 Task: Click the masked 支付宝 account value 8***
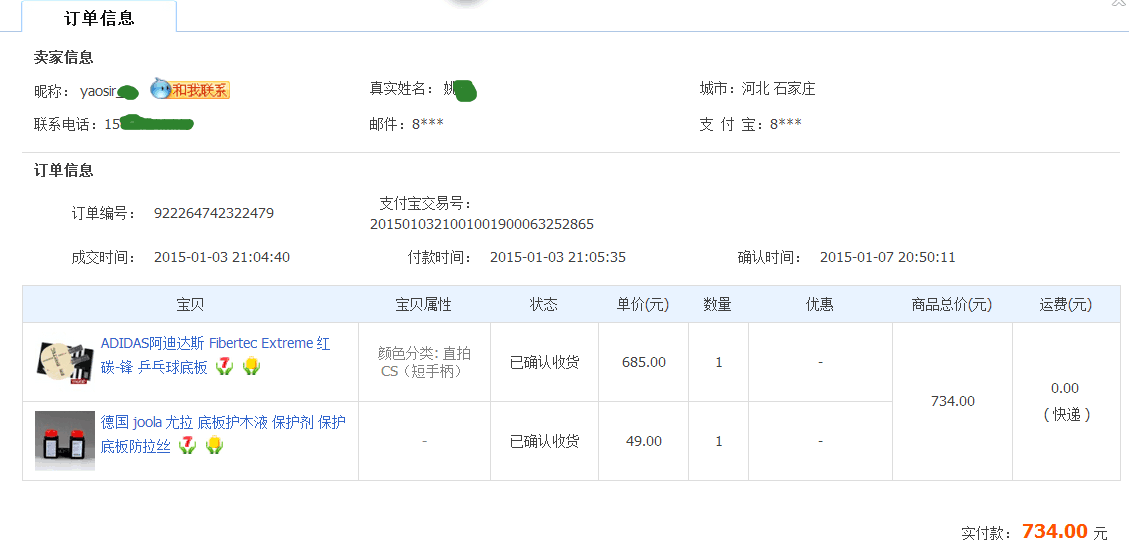pos(785,124)
